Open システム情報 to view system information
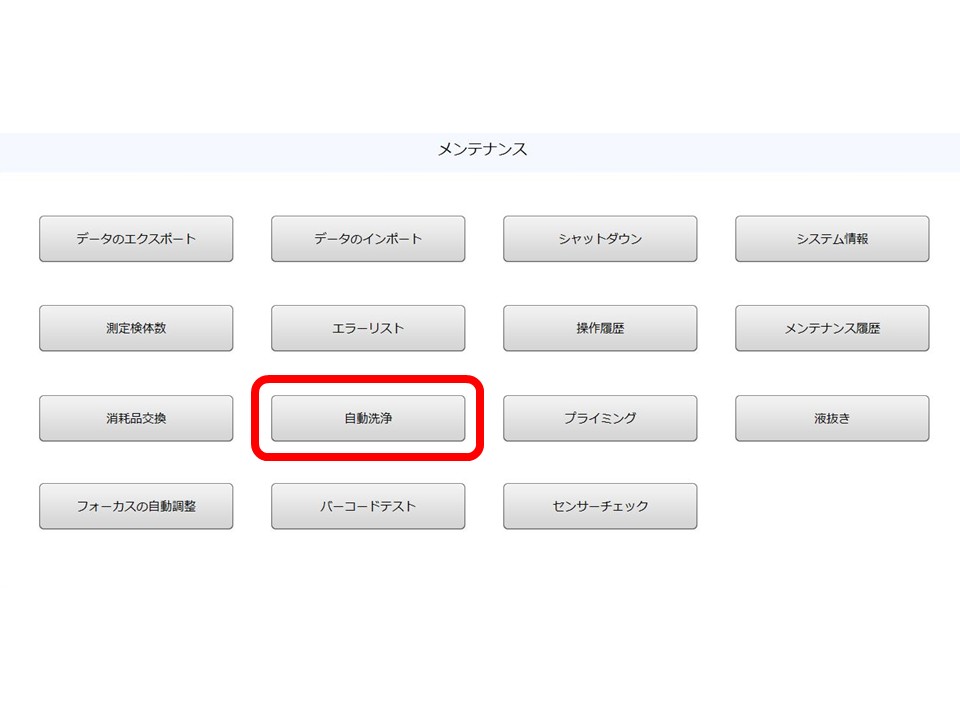Screen dimensions: 960x720 [x=833, y=238]
